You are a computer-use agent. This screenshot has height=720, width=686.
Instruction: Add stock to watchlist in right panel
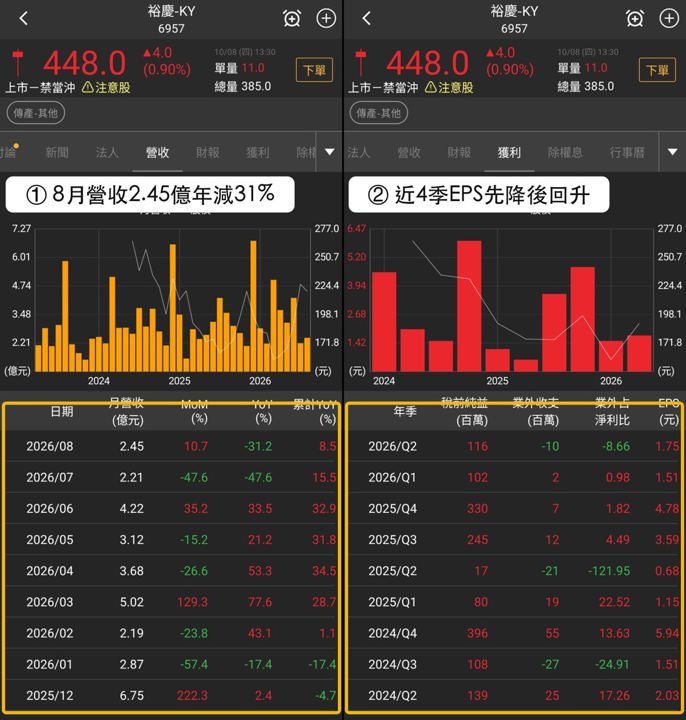669,18
